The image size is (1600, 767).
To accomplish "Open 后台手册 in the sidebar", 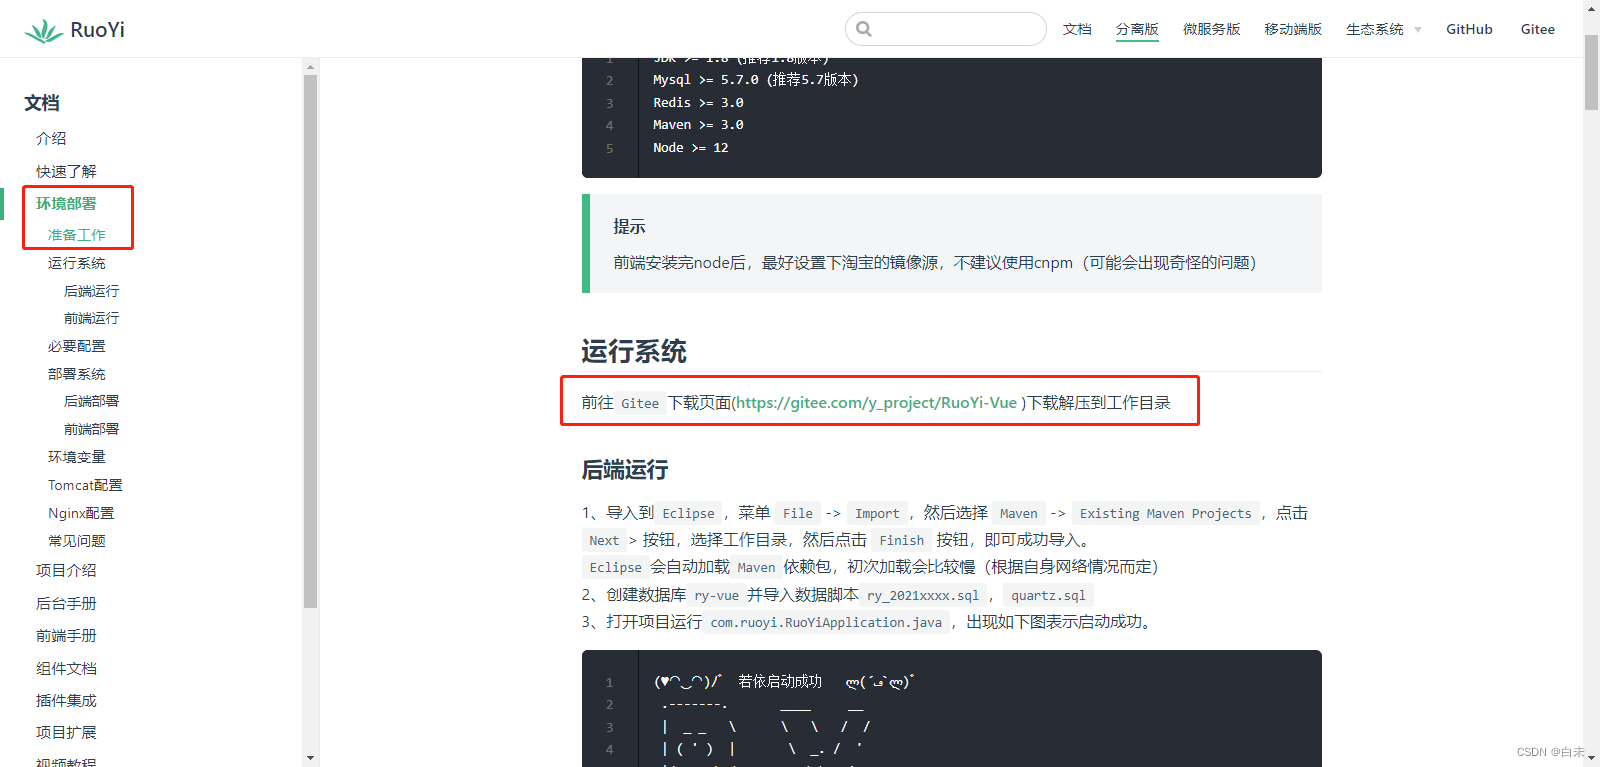I will [x=66, y=603].
